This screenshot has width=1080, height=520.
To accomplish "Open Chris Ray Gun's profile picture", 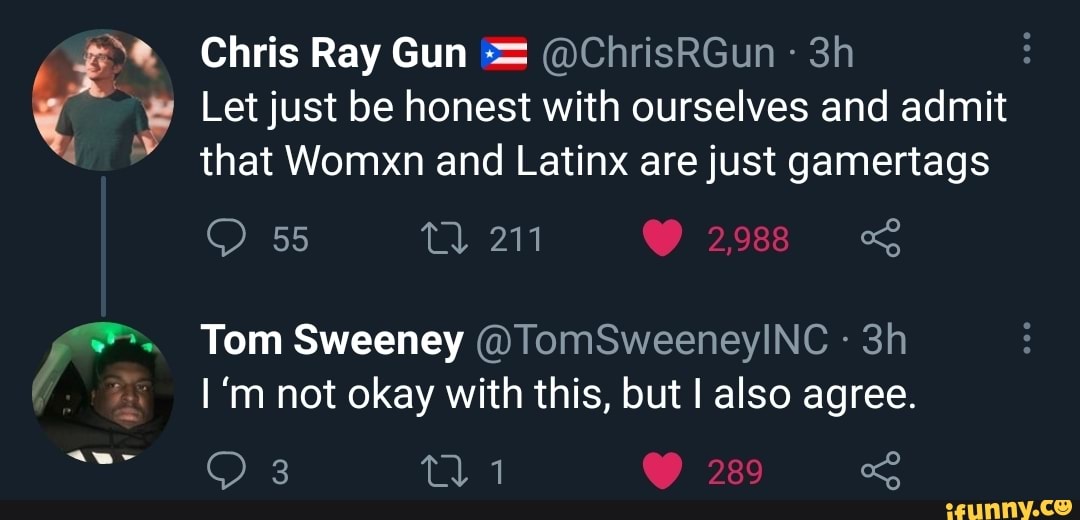I will click(x=103, y=98).
